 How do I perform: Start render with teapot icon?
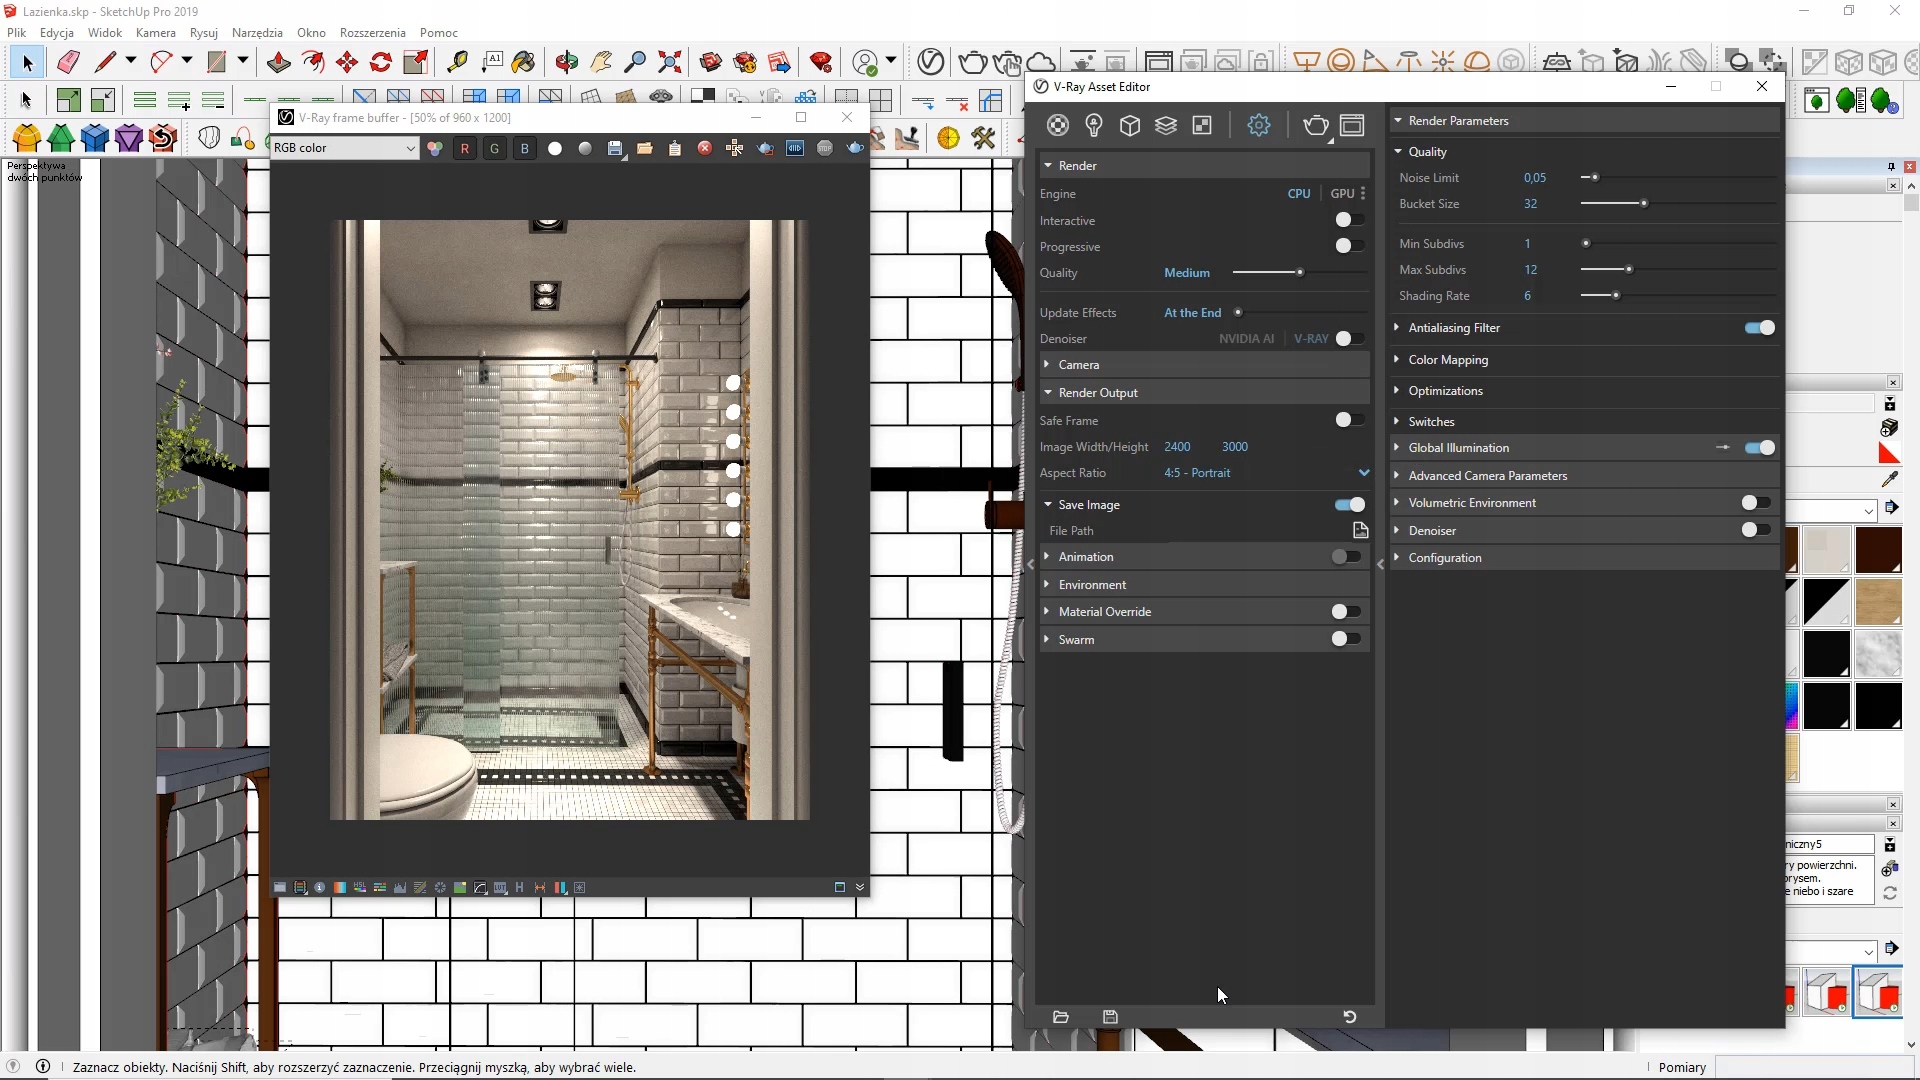(1315, 126)
